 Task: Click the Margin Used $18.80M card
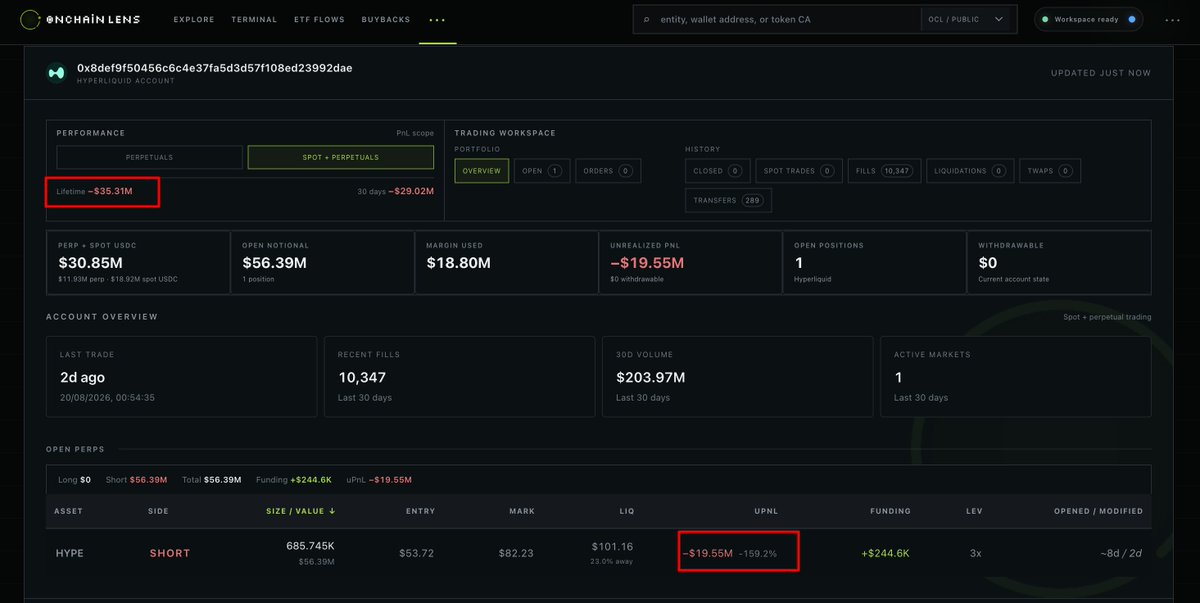click(506, 262)
